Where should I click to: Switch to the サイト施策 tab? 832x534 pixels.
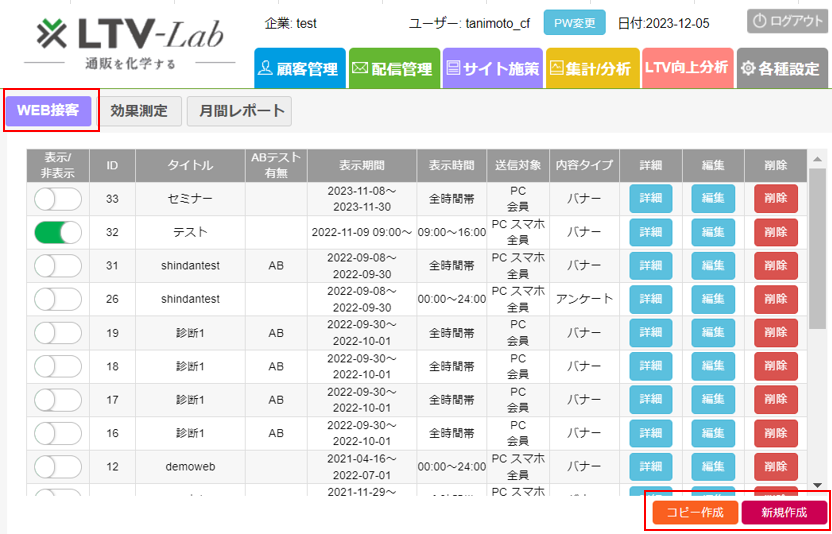492,69
